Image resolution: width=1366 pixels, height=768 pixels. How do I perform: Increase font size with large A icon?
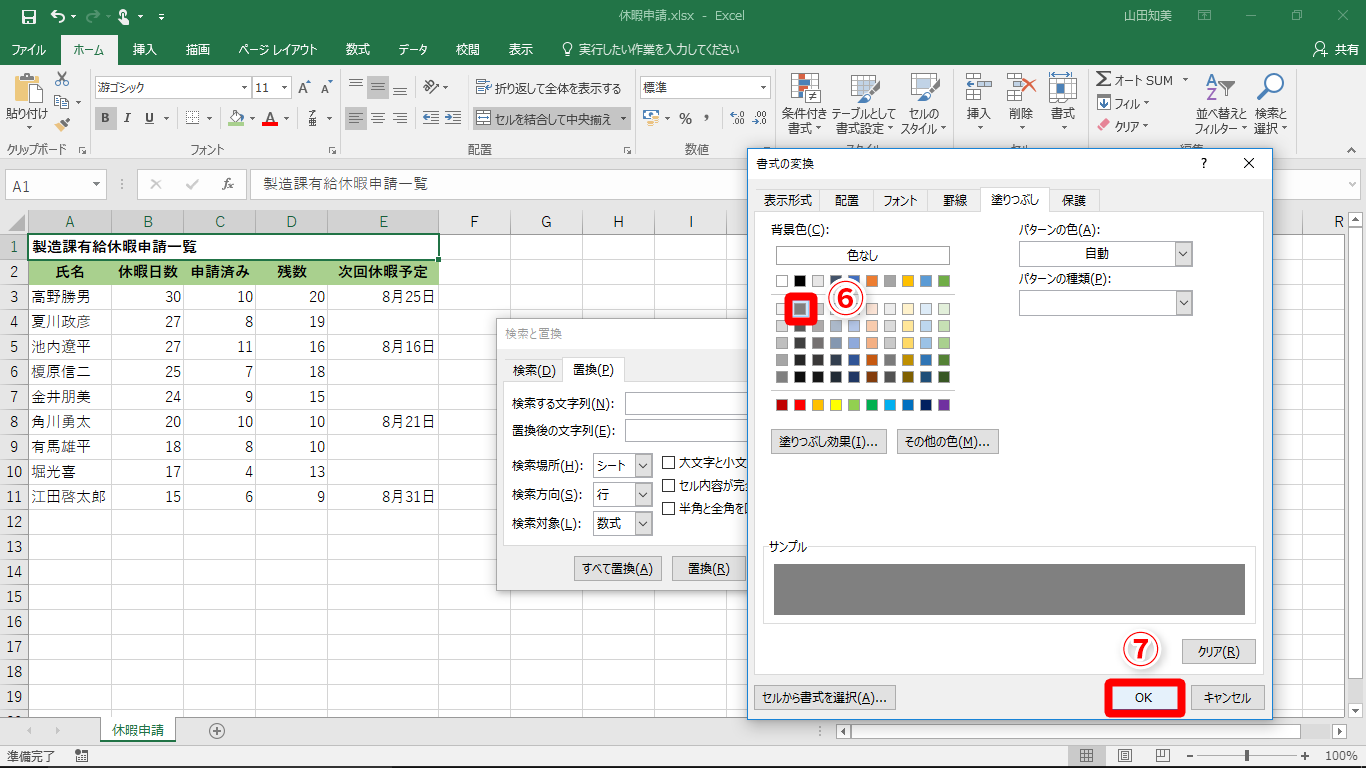(304, 88)
